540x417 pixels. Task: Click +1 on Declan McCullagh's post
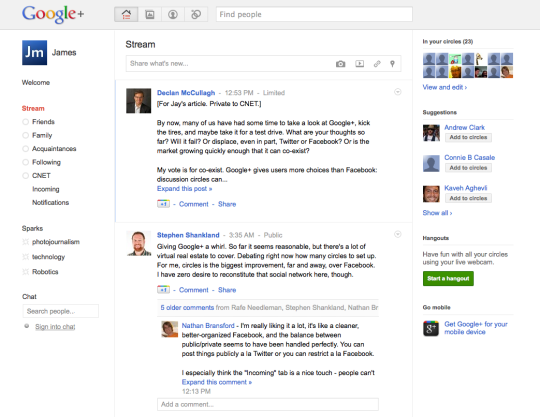coord(163,204)
